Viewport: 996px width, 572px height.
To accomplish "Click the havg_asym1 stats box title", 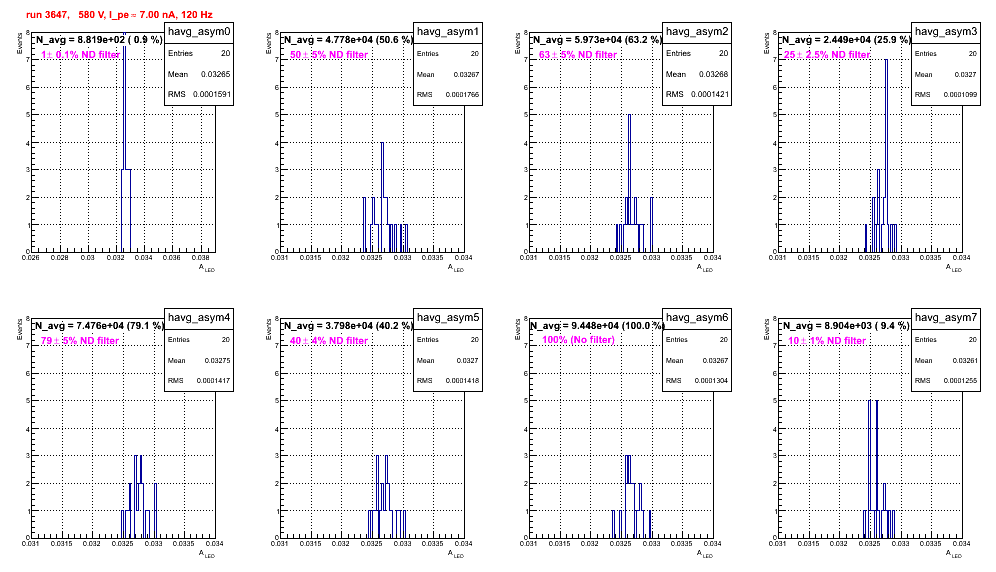I will (448, 32).
